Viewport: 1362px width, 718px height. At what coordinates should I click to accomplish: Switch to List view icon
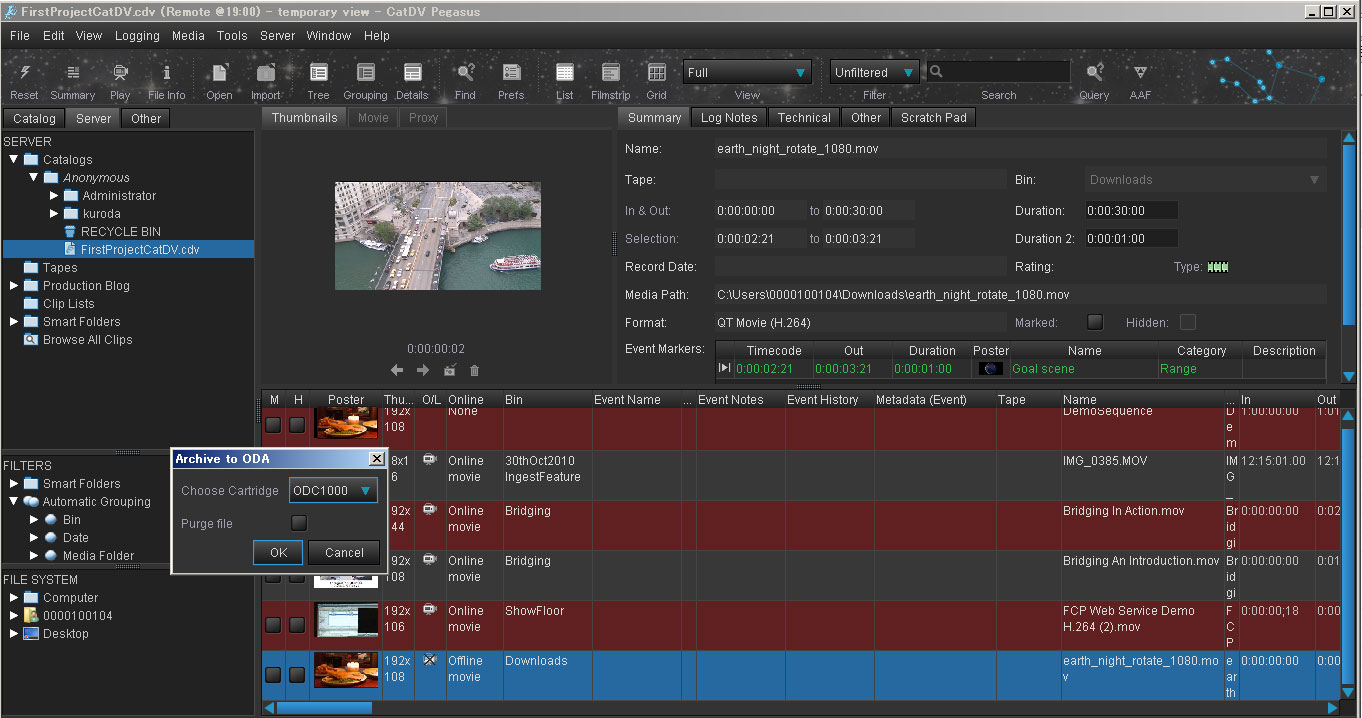pos(565,73)
